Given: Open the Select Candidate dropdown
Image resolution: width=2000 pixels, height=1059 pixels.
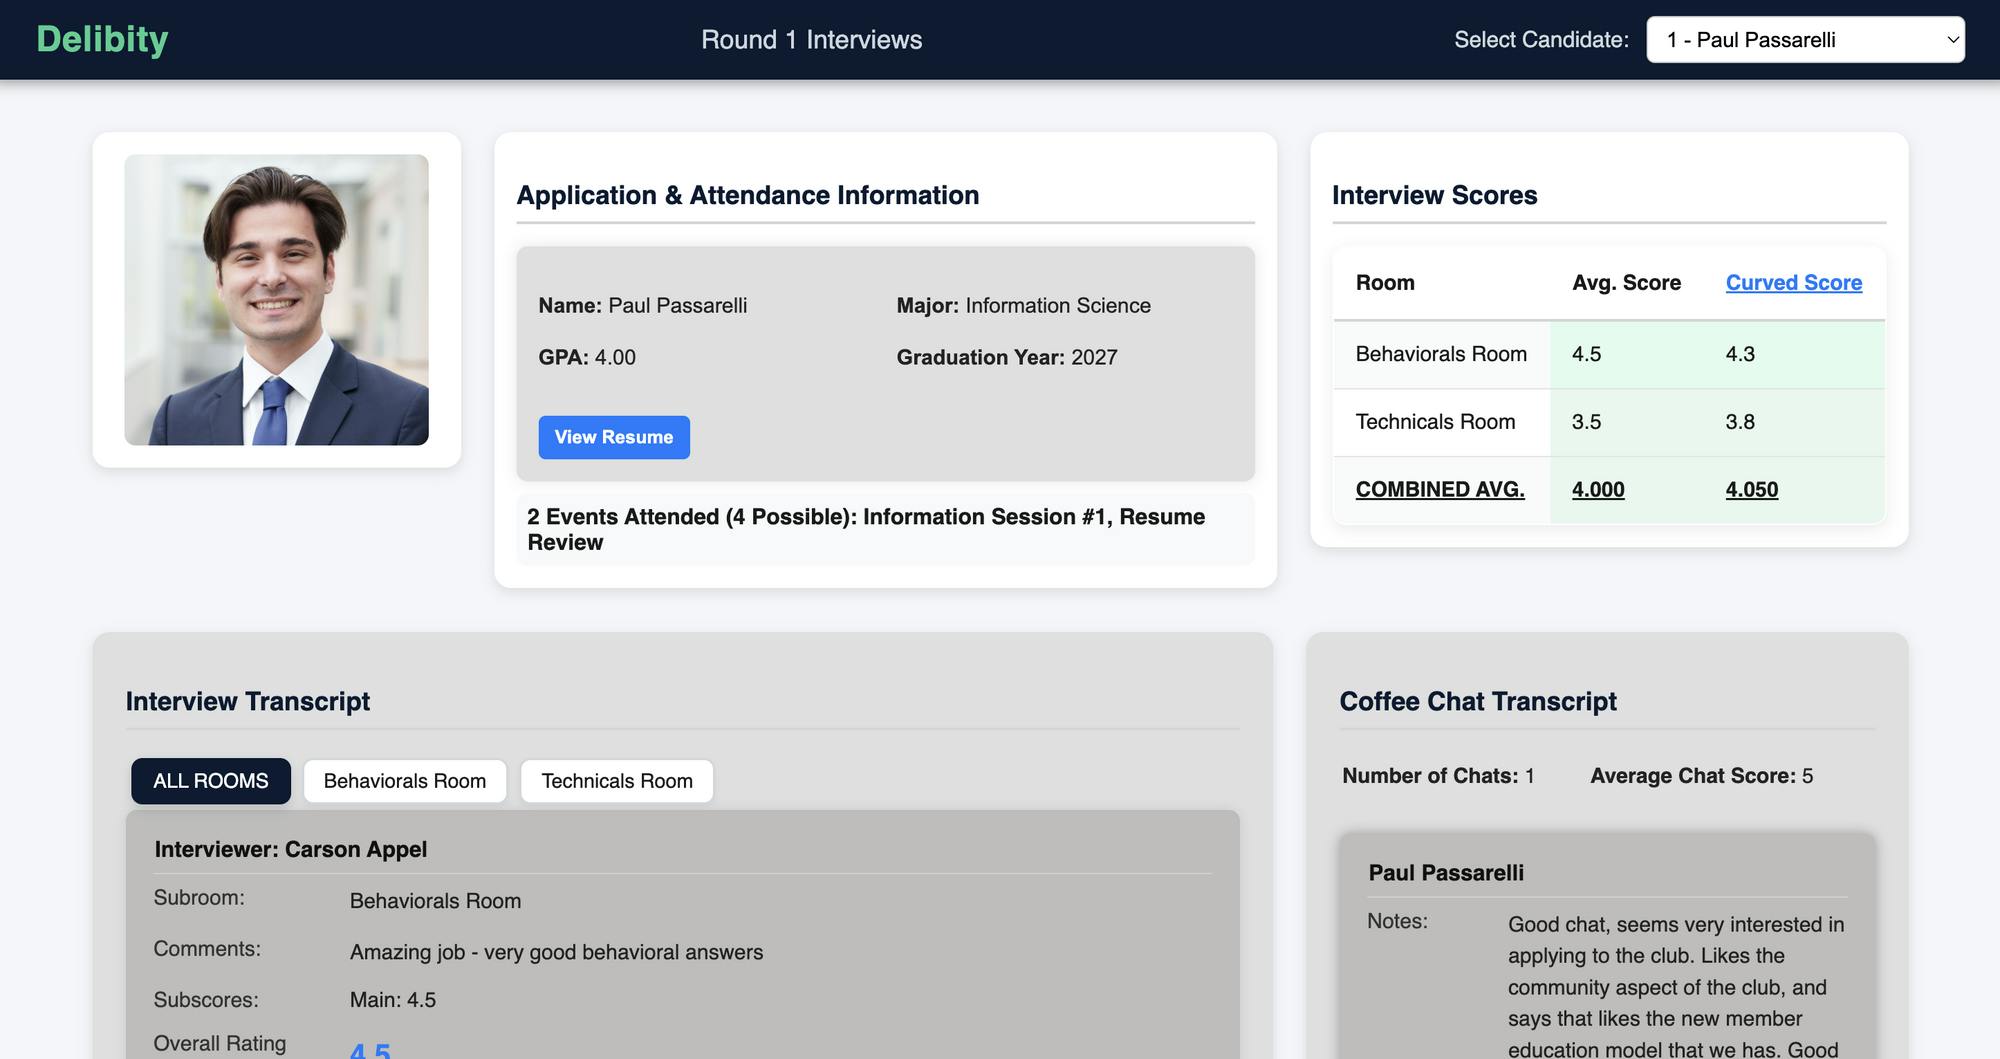Looking at the screenshot, I should coord(1805,40).
